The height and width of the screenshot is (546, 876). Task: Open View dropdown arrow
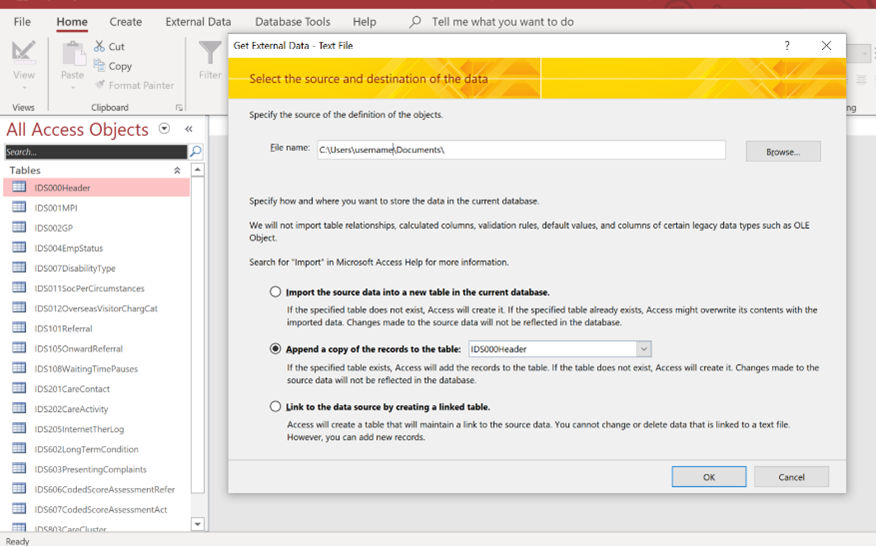coord(24,88)
